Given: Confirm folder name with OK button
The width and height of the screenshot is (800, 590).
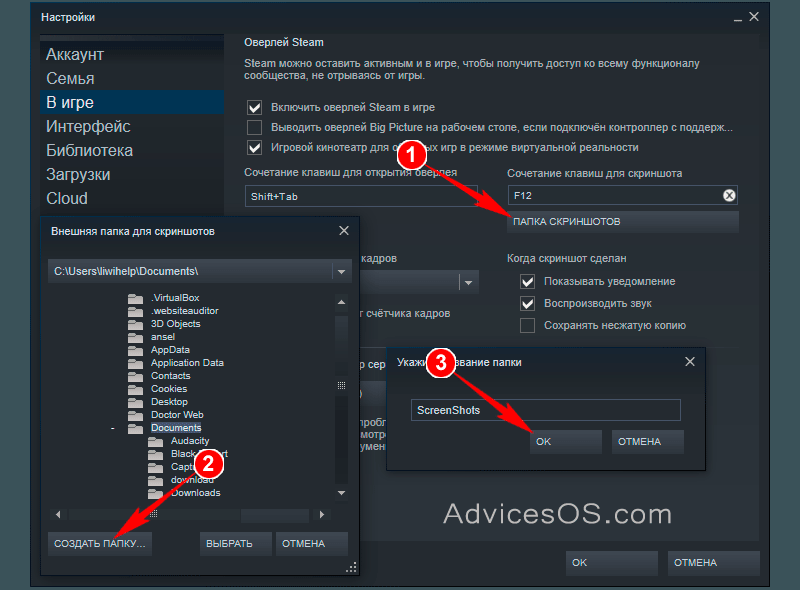Looking at the screenshot, I should 566,441.
